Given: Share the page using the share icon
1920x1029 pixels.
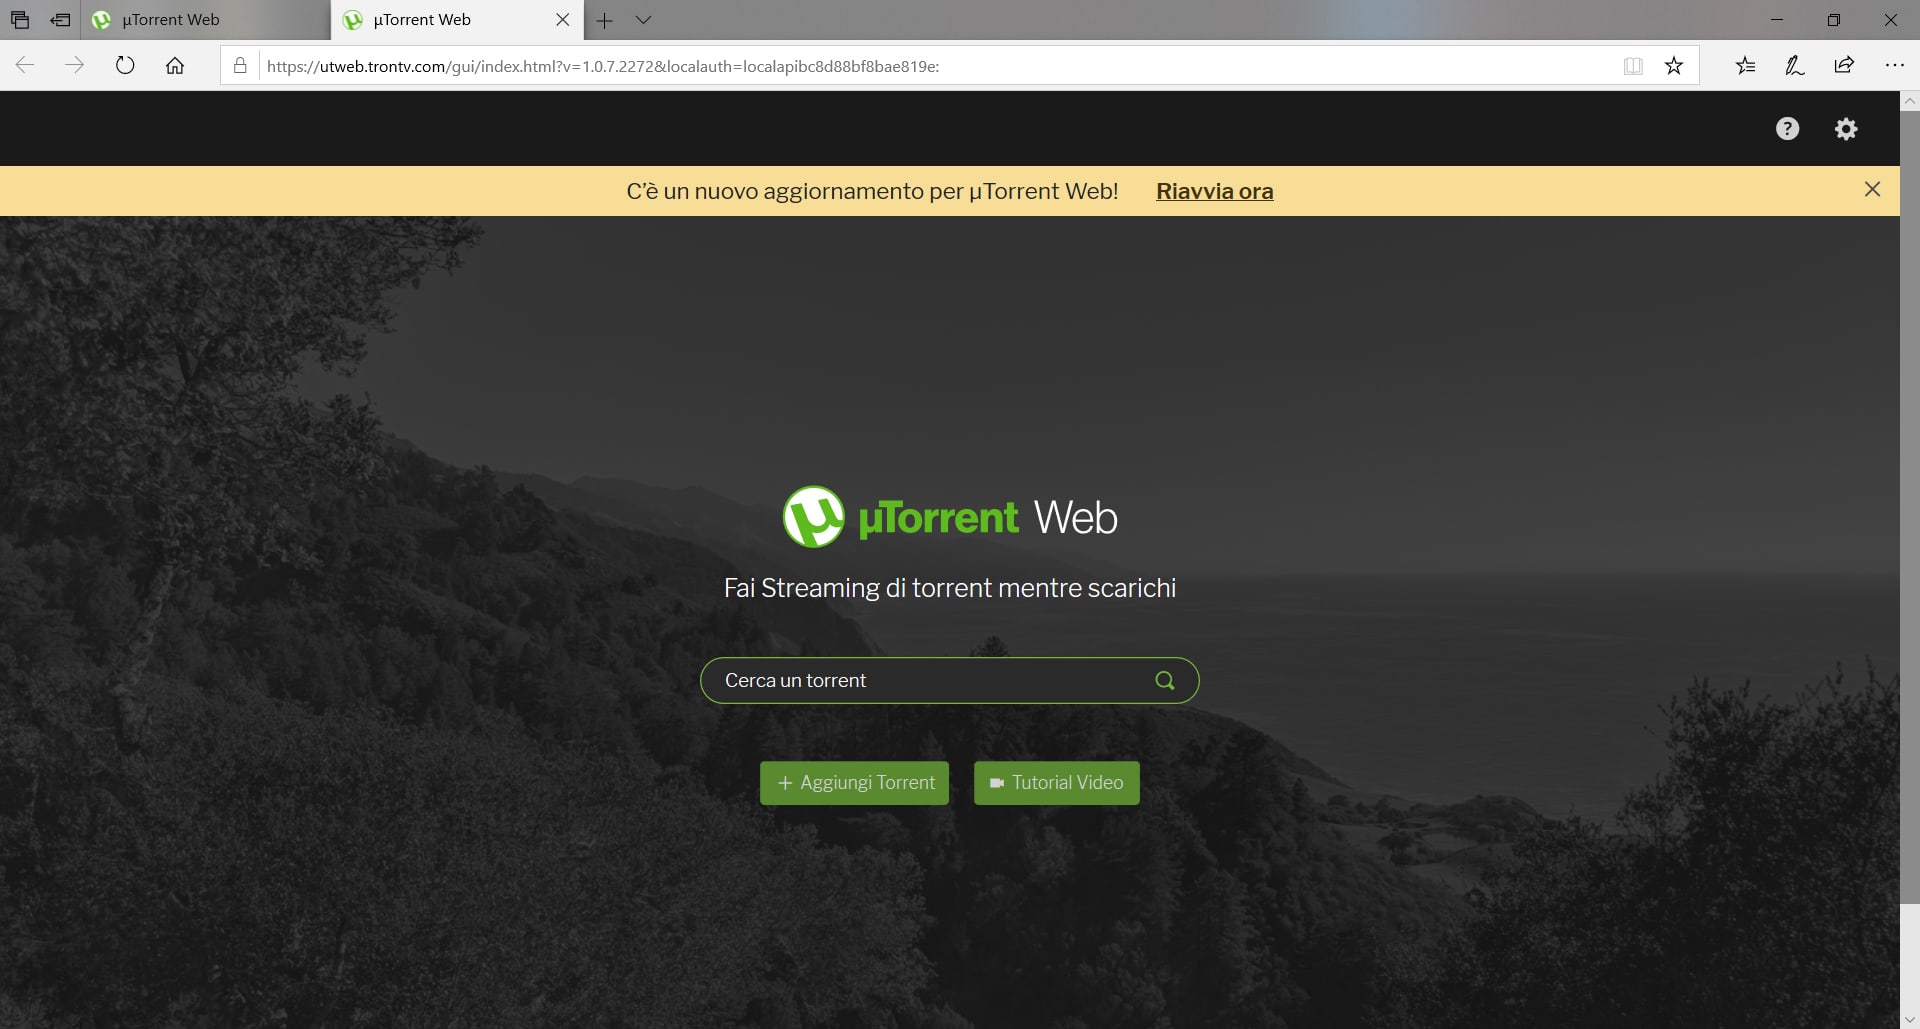Looking at the screenshot, I should coord(1845,64).
